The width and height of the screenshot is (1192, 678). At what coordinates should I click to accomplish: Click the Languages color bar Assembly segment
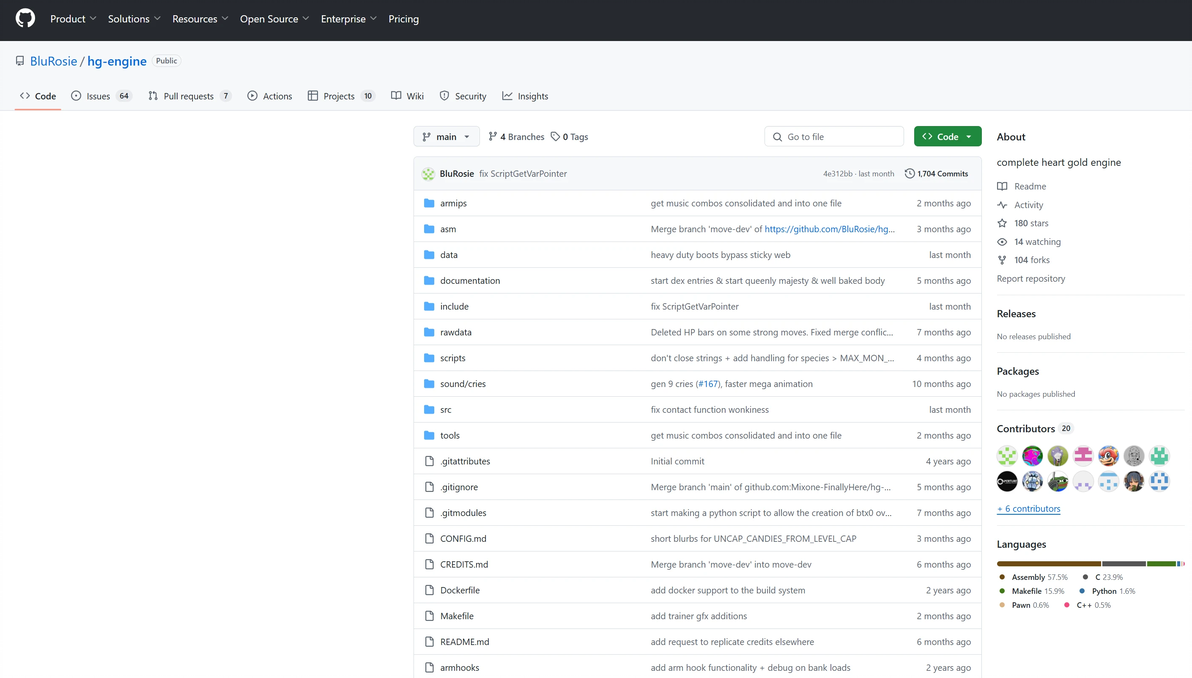tap(1048, 564)
